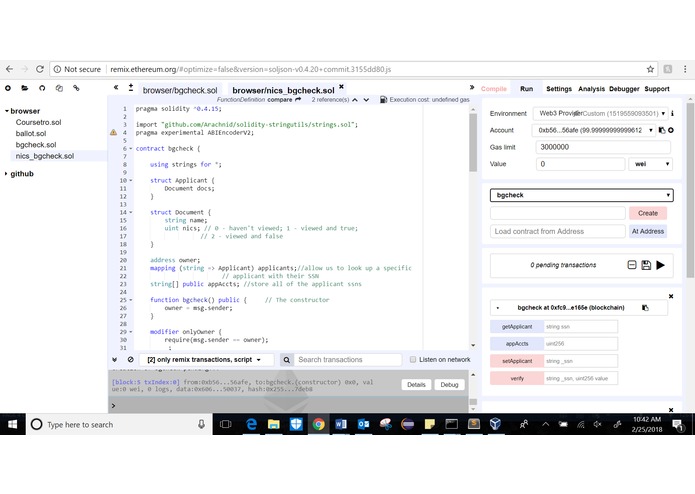Collapse the browser folder in the file tree

[7, 111]
